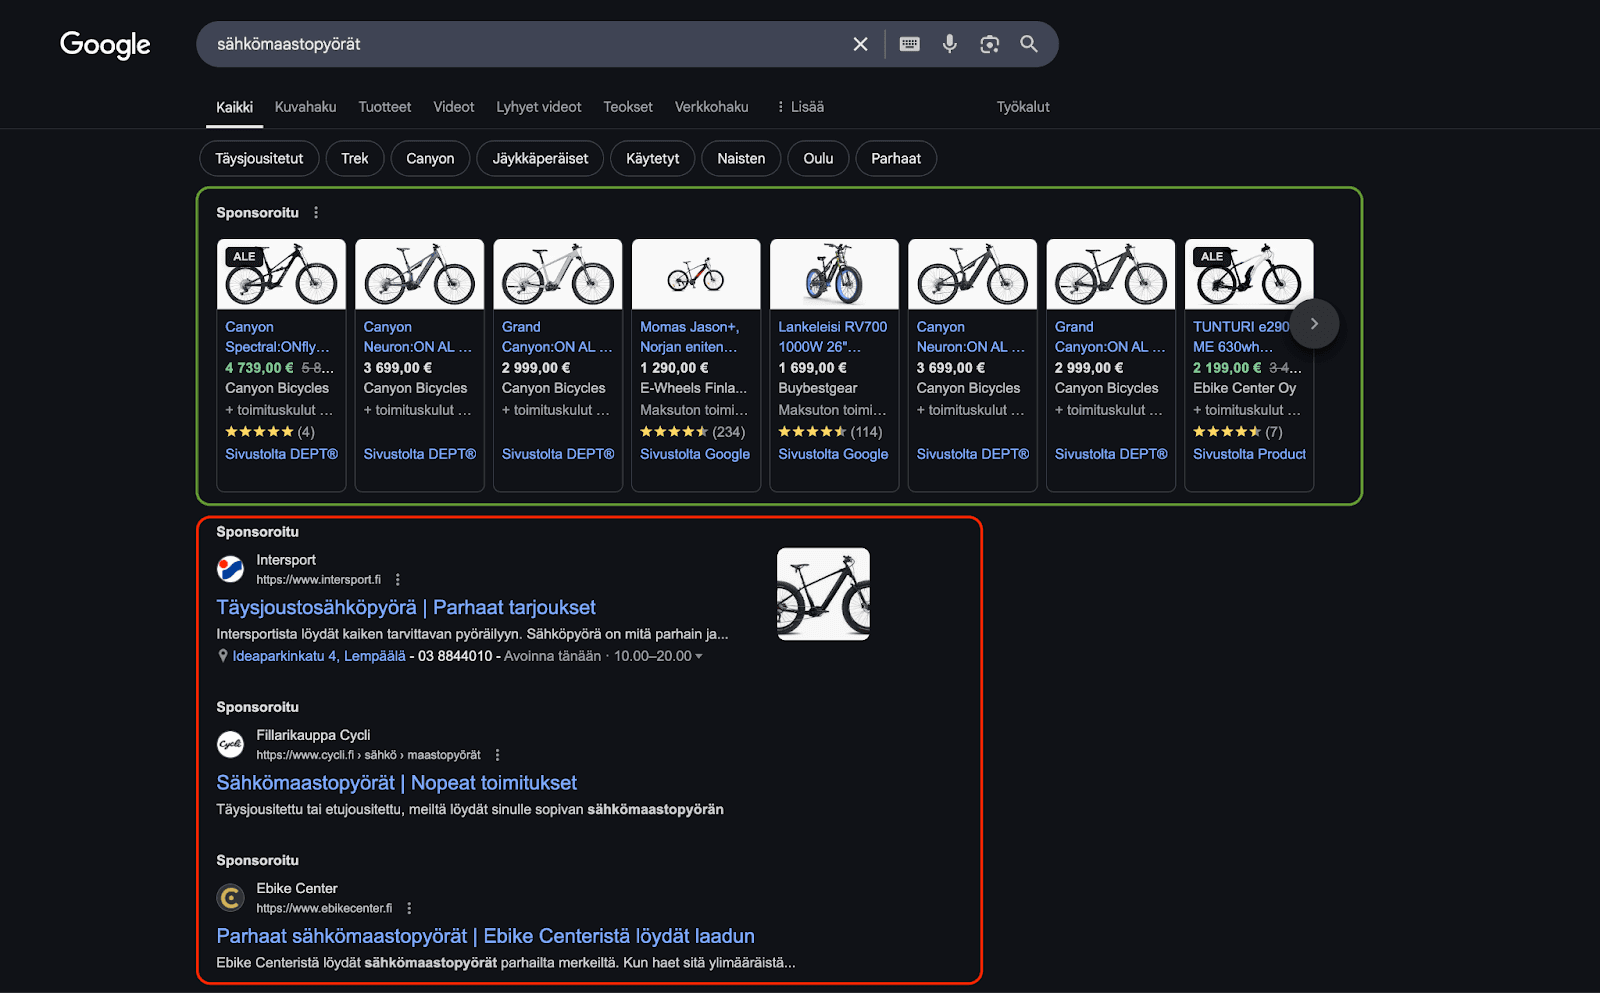Search by image using the Lens icon

[x=989, y=44]
